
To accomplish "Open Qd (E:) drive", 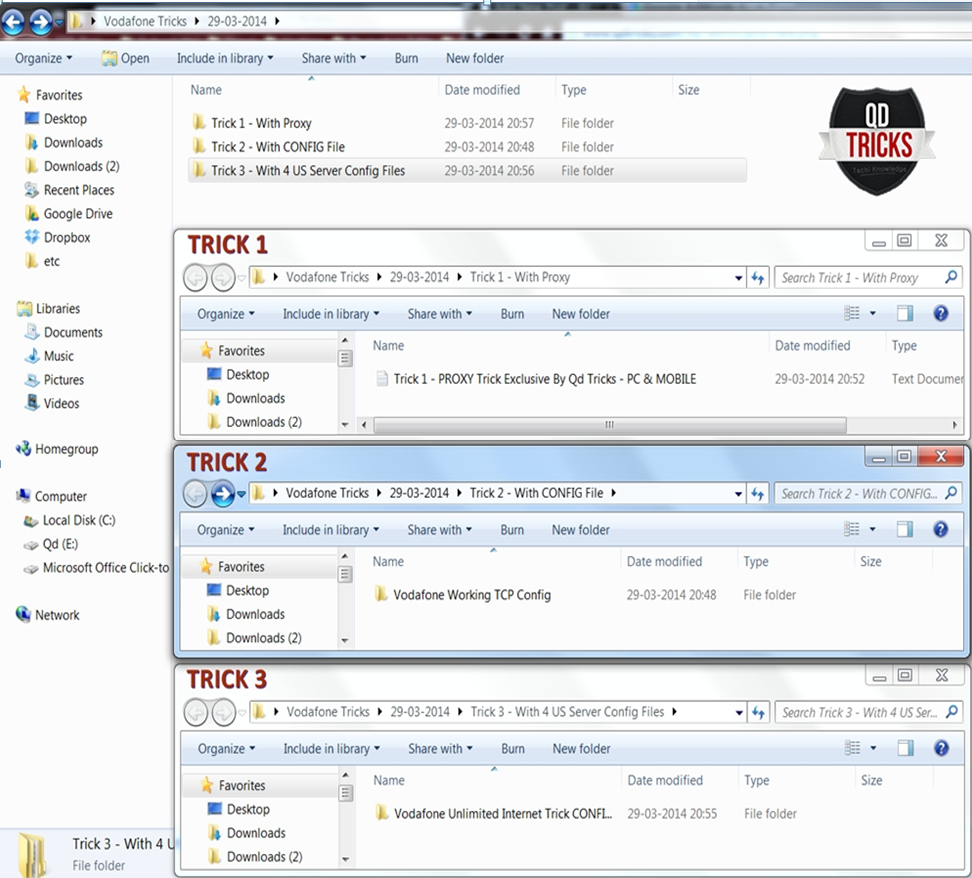I will pyautogui.click(x=51, y=544).
